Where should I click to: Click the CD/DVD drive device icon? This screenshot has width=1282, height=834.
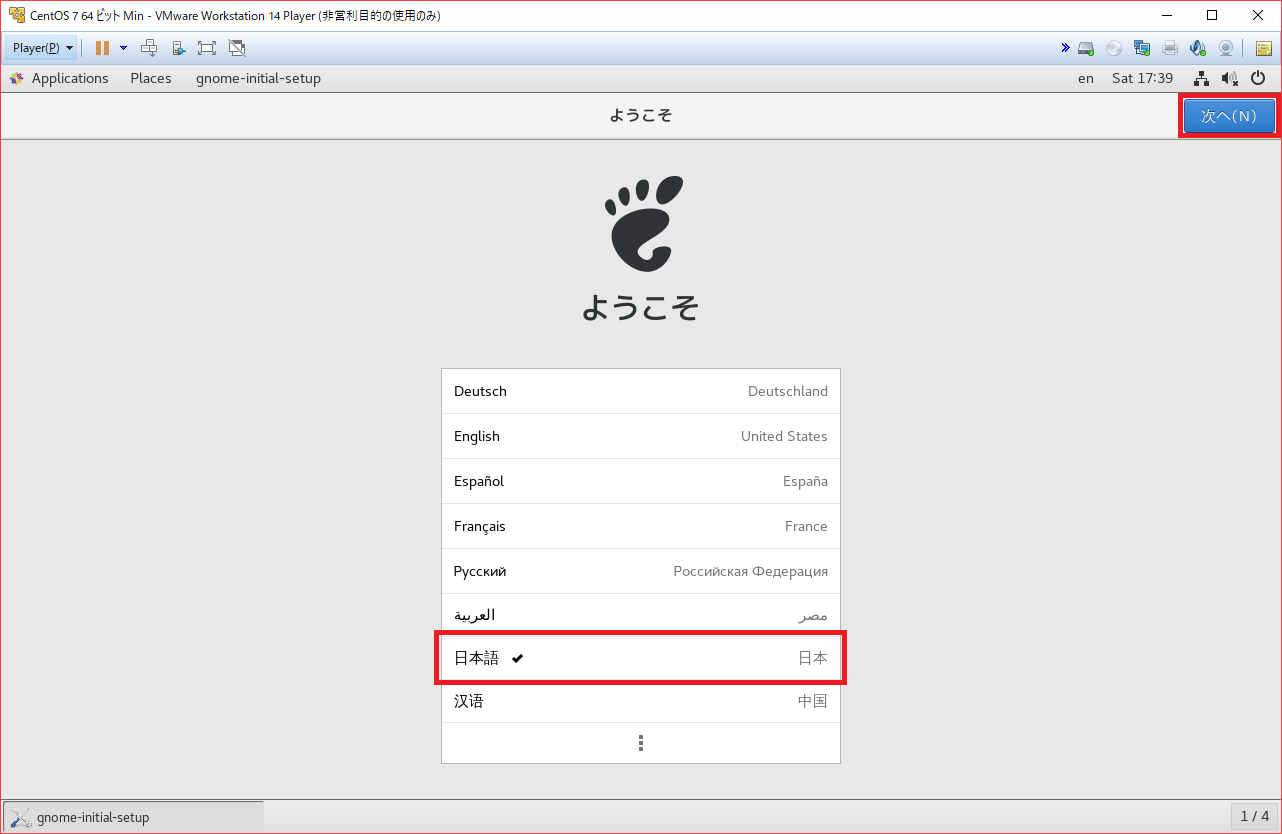click(x=1114, y=48)
